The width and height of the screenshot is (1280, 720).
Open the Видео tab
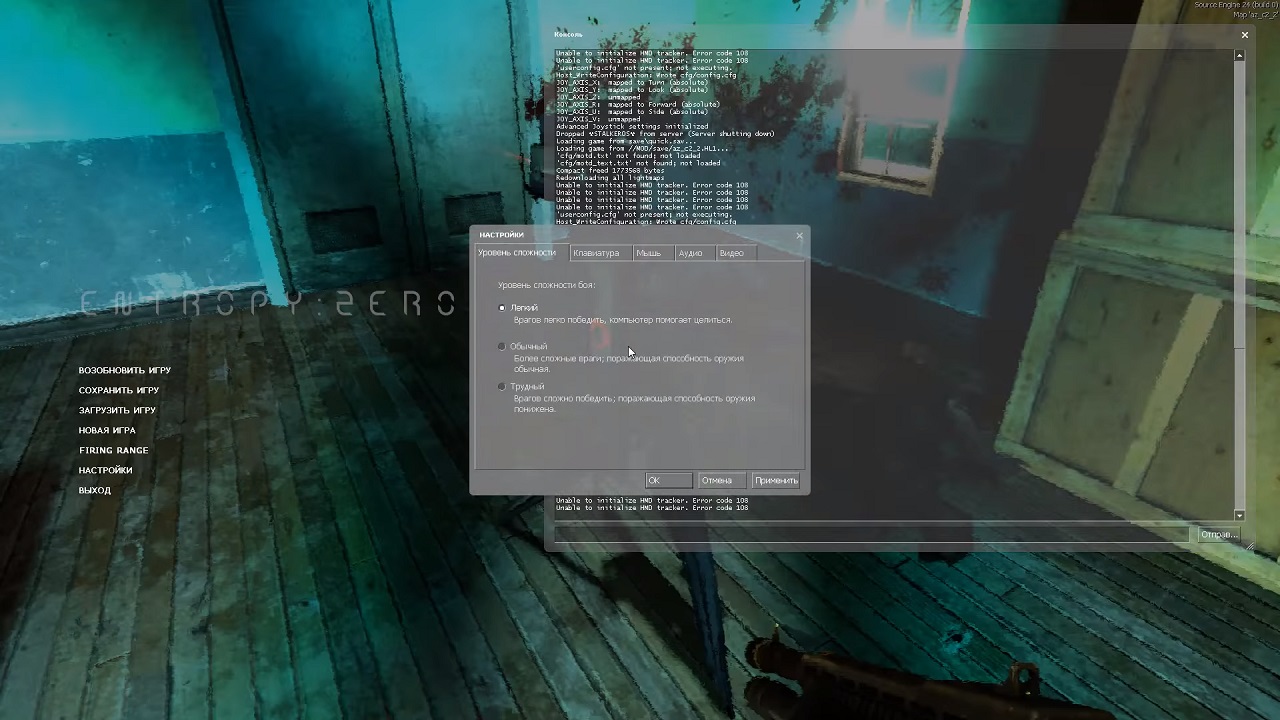(x=731, y=253)
